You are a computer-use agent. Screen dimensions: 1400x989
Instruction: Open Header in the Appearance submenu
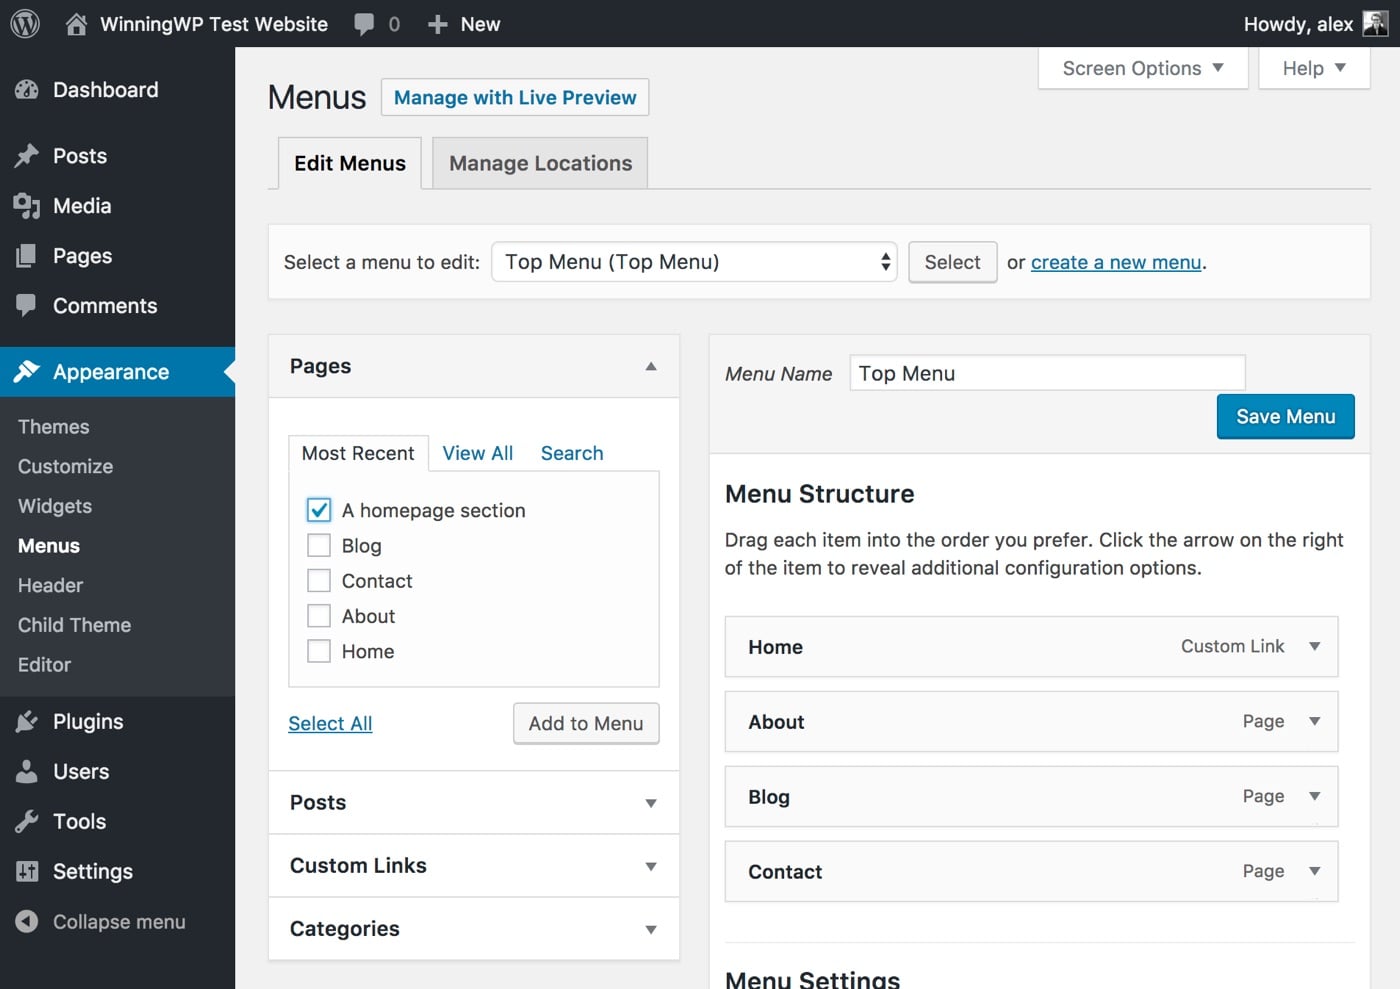coord(50,586)
